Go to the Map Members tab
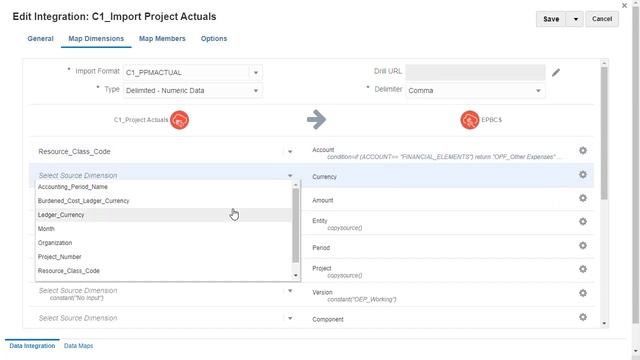Image resolution: width=640 pixels, height=360 pixels. [x=162, y=39]
